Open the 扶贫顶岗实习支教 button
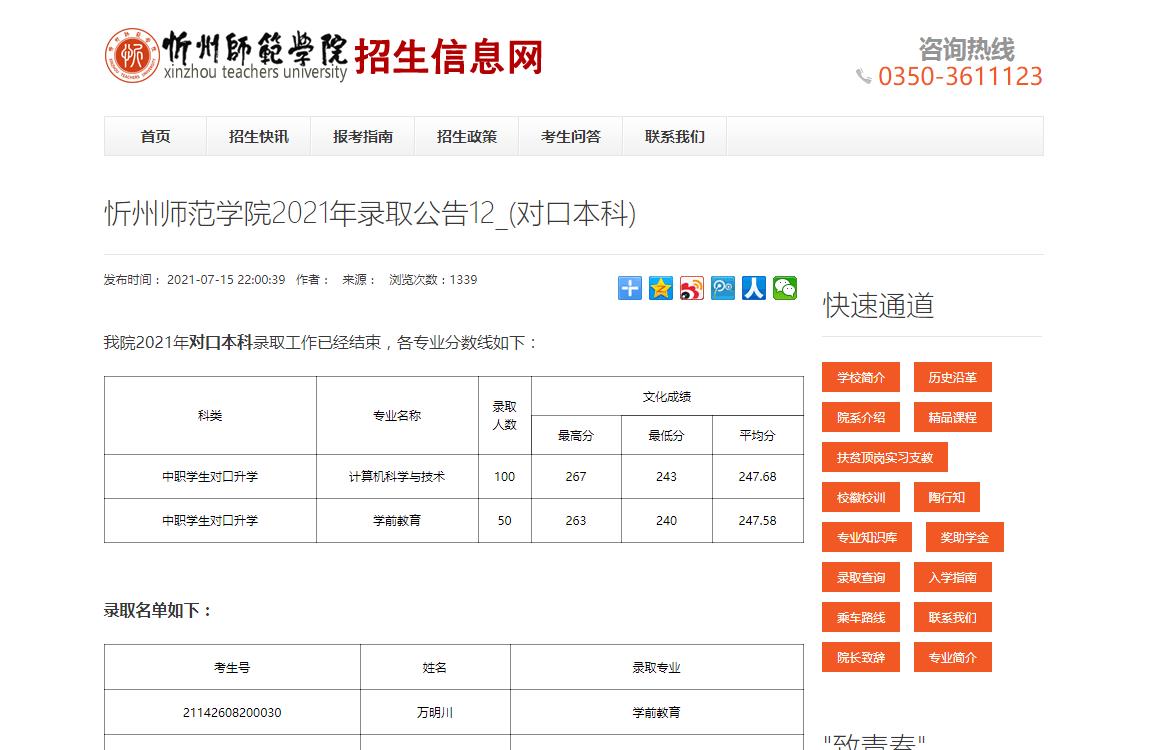 (884, 458)
